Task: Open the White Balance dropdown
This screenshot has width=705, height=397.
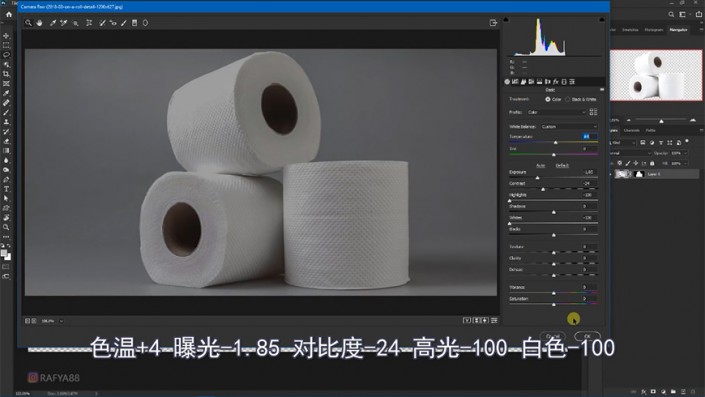Action: point(569,127)
